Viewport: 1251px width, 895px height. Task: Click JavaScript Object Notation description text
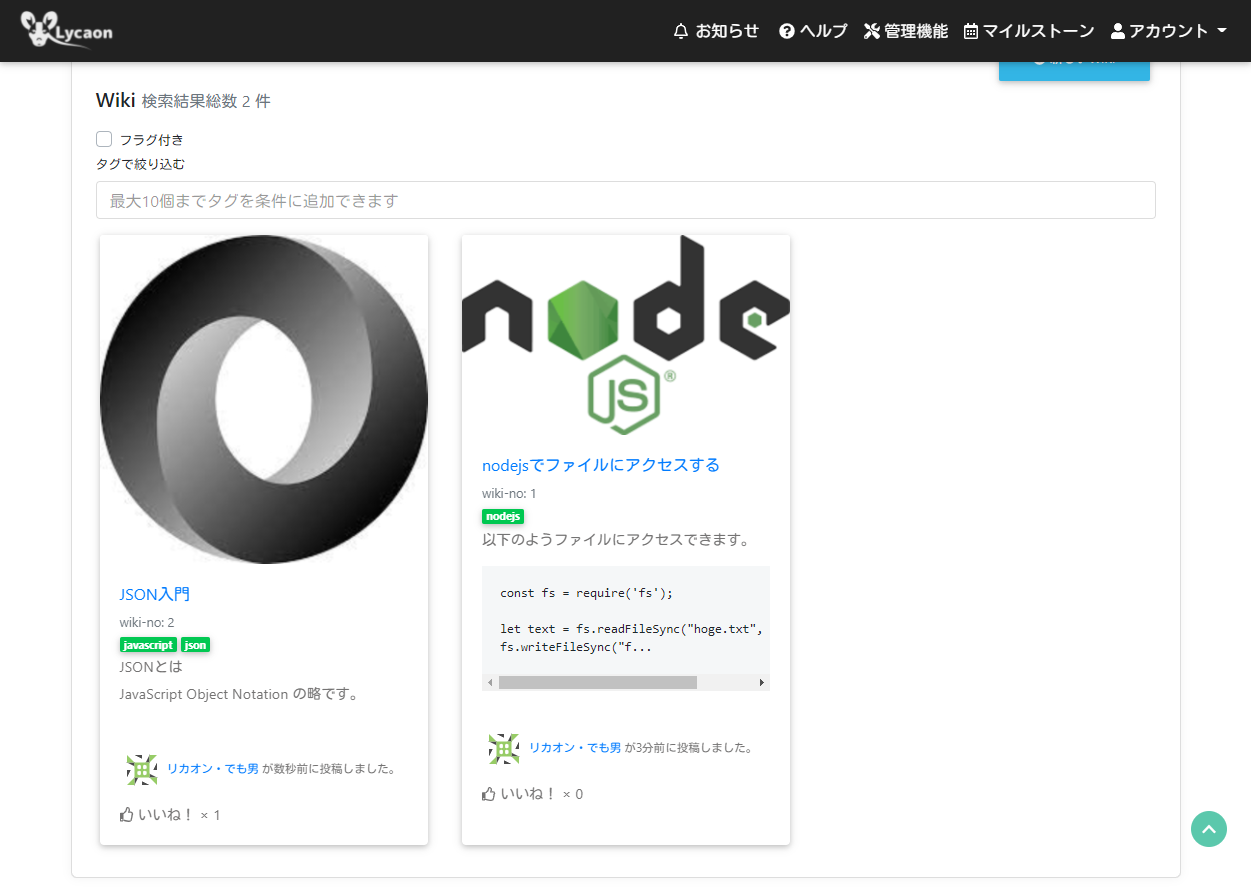[239, 694]
